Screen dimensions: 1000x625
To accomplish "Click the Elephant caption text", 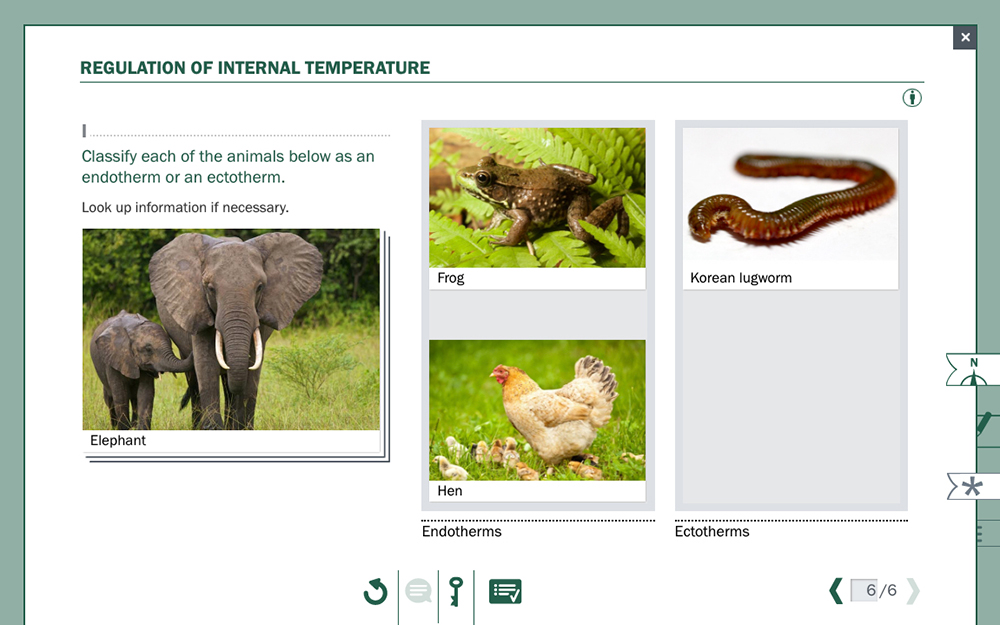I will coord(118,441).
